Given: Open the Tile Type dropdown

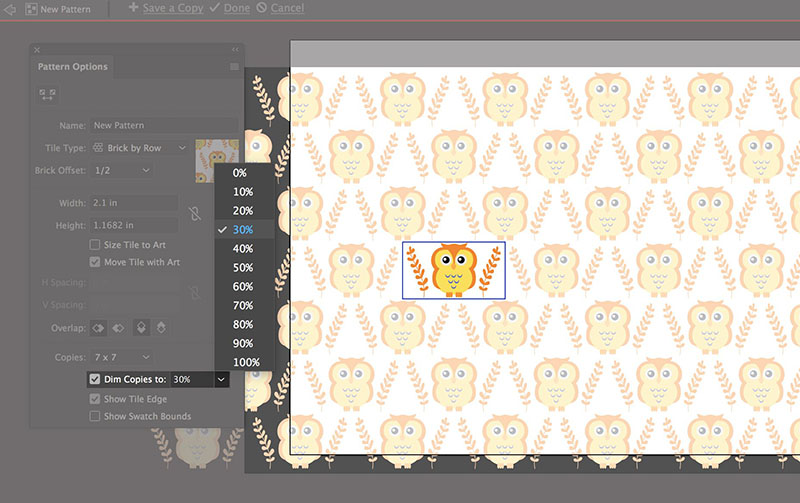Looking at the screenshot, I should 140,148.
